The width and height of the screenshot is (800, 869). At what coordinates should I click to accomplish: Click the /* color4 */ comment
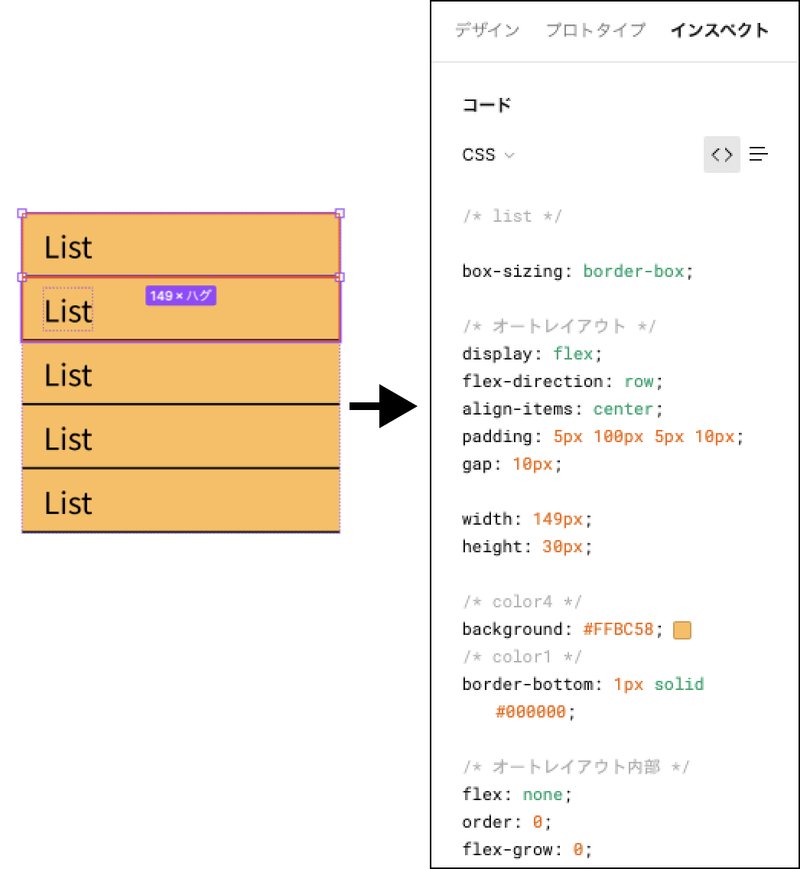pos(522,602)
